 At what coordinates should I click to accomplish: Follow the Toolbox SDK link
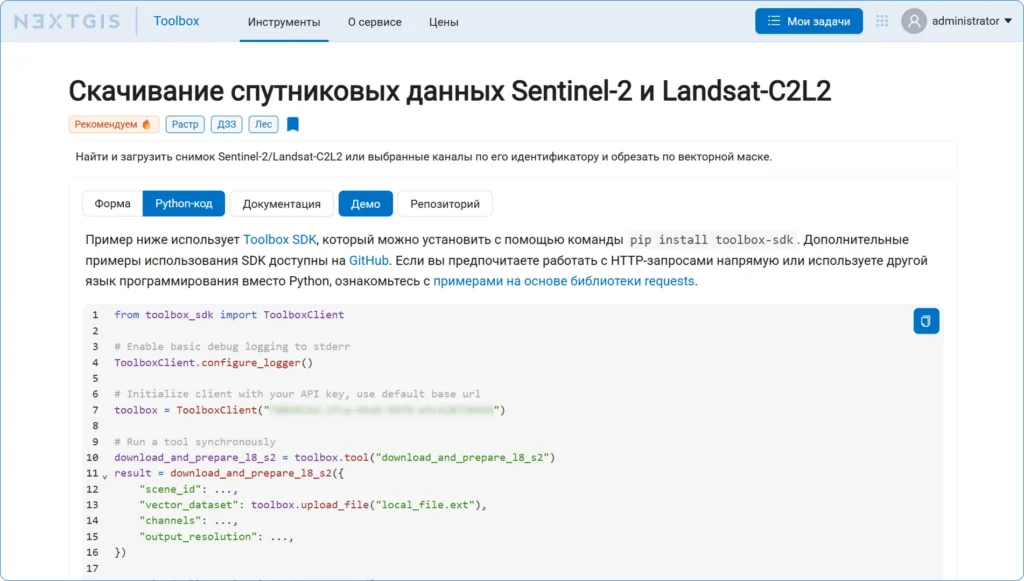point(280,240)
